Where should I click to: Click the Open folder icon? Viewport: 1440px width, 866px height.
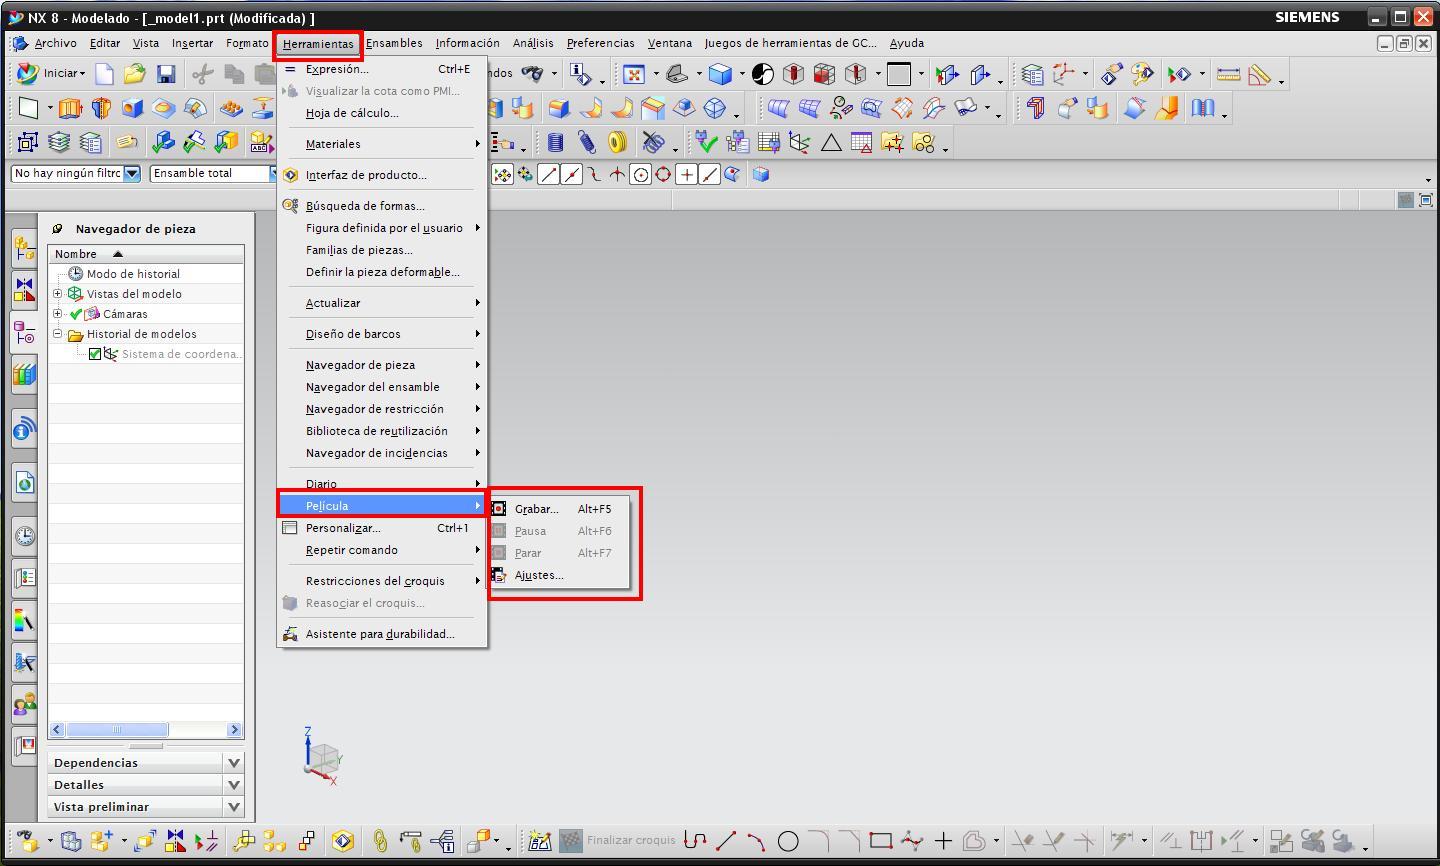click(135, 74)
